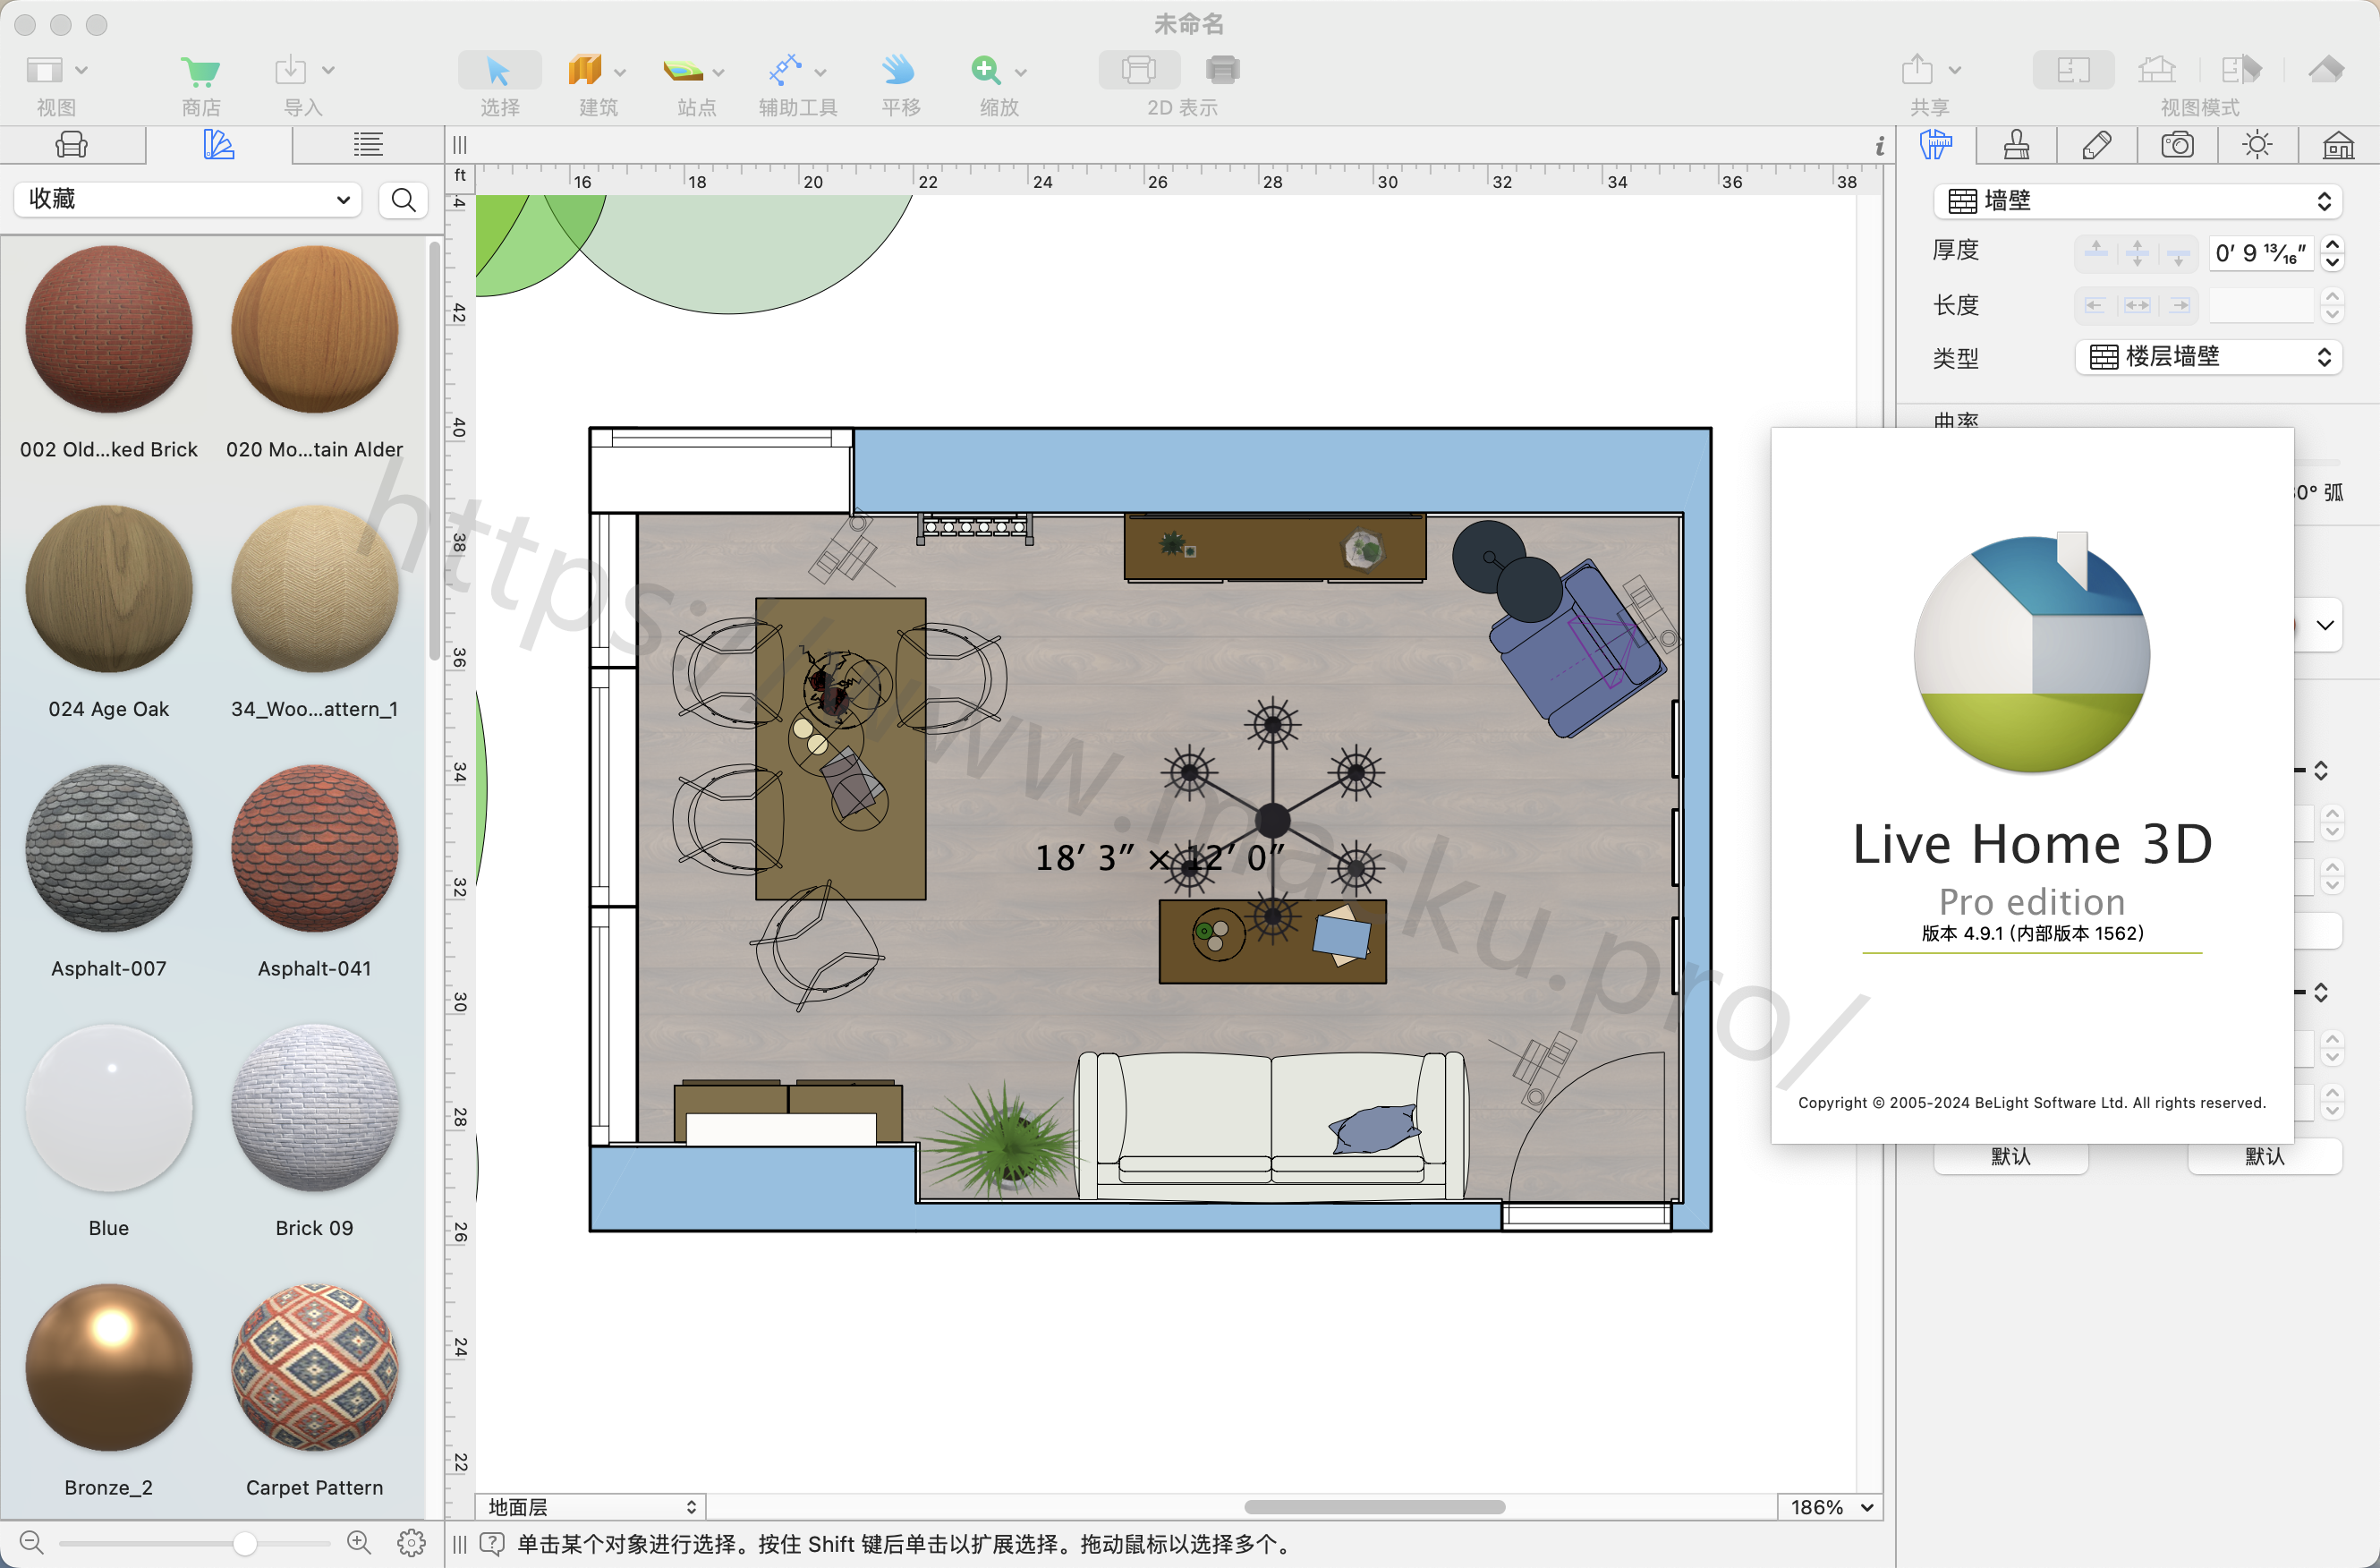
Task: Open the camera tab in inspector
Action: pos(2177,146)
